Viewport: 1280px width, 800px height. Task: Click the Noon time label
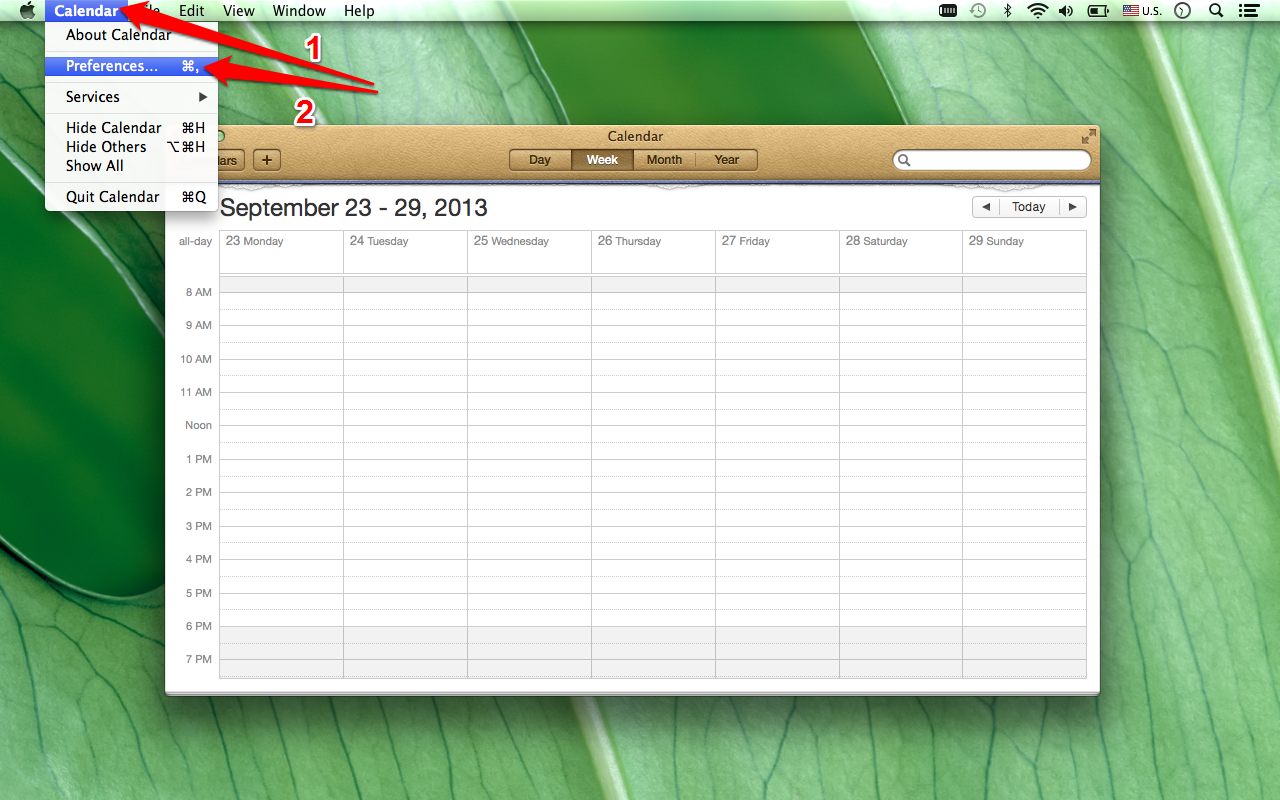click(x=199, y=425)
